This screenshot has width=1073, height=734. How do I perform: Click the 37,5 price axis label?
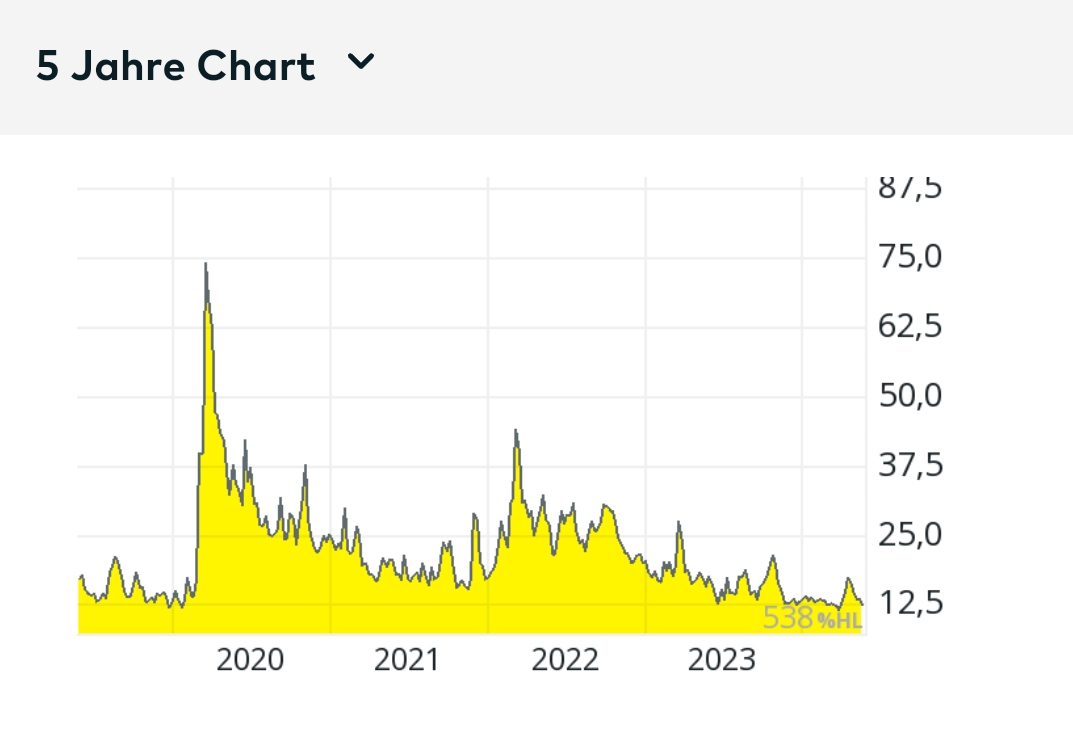pyautogui.click(x=910, y=464)
